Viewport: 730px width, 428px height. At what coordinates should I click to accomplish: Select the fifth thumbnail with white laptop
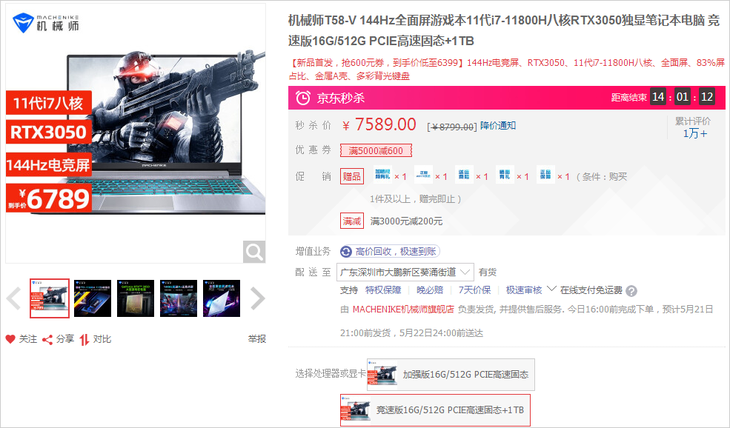pyautogui.click(x=222, y=299)
